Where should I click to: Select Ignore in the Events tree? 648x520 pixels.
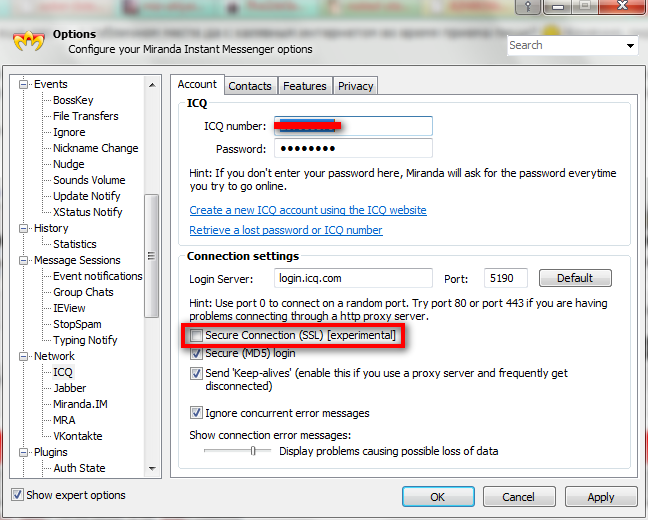point(69,132)
